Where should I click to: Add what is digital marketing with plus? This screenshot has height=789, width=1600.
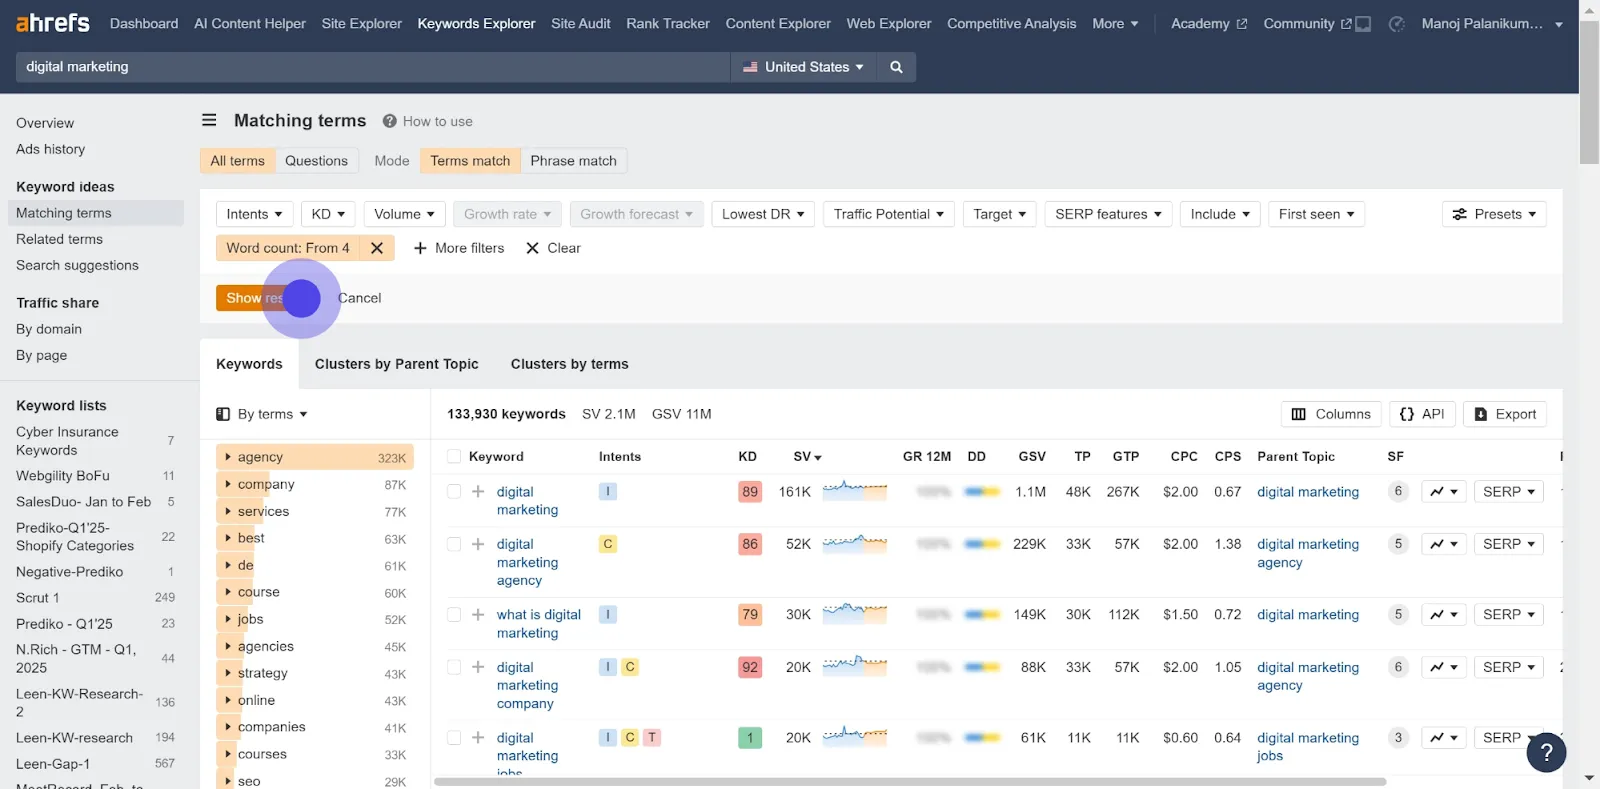tap(478, 615)
